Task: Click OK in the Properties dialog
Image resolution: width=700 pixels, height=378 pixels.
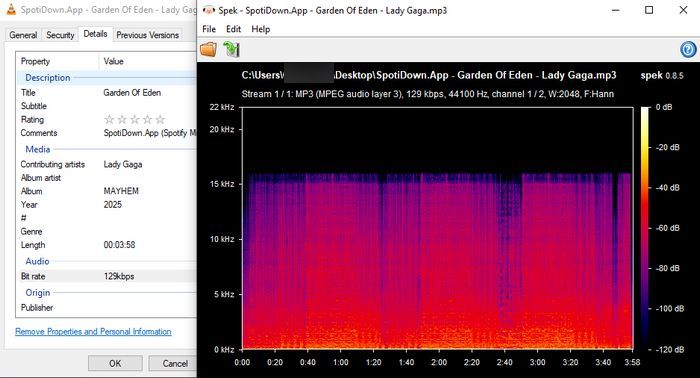Action: click(x=115, y=363)
